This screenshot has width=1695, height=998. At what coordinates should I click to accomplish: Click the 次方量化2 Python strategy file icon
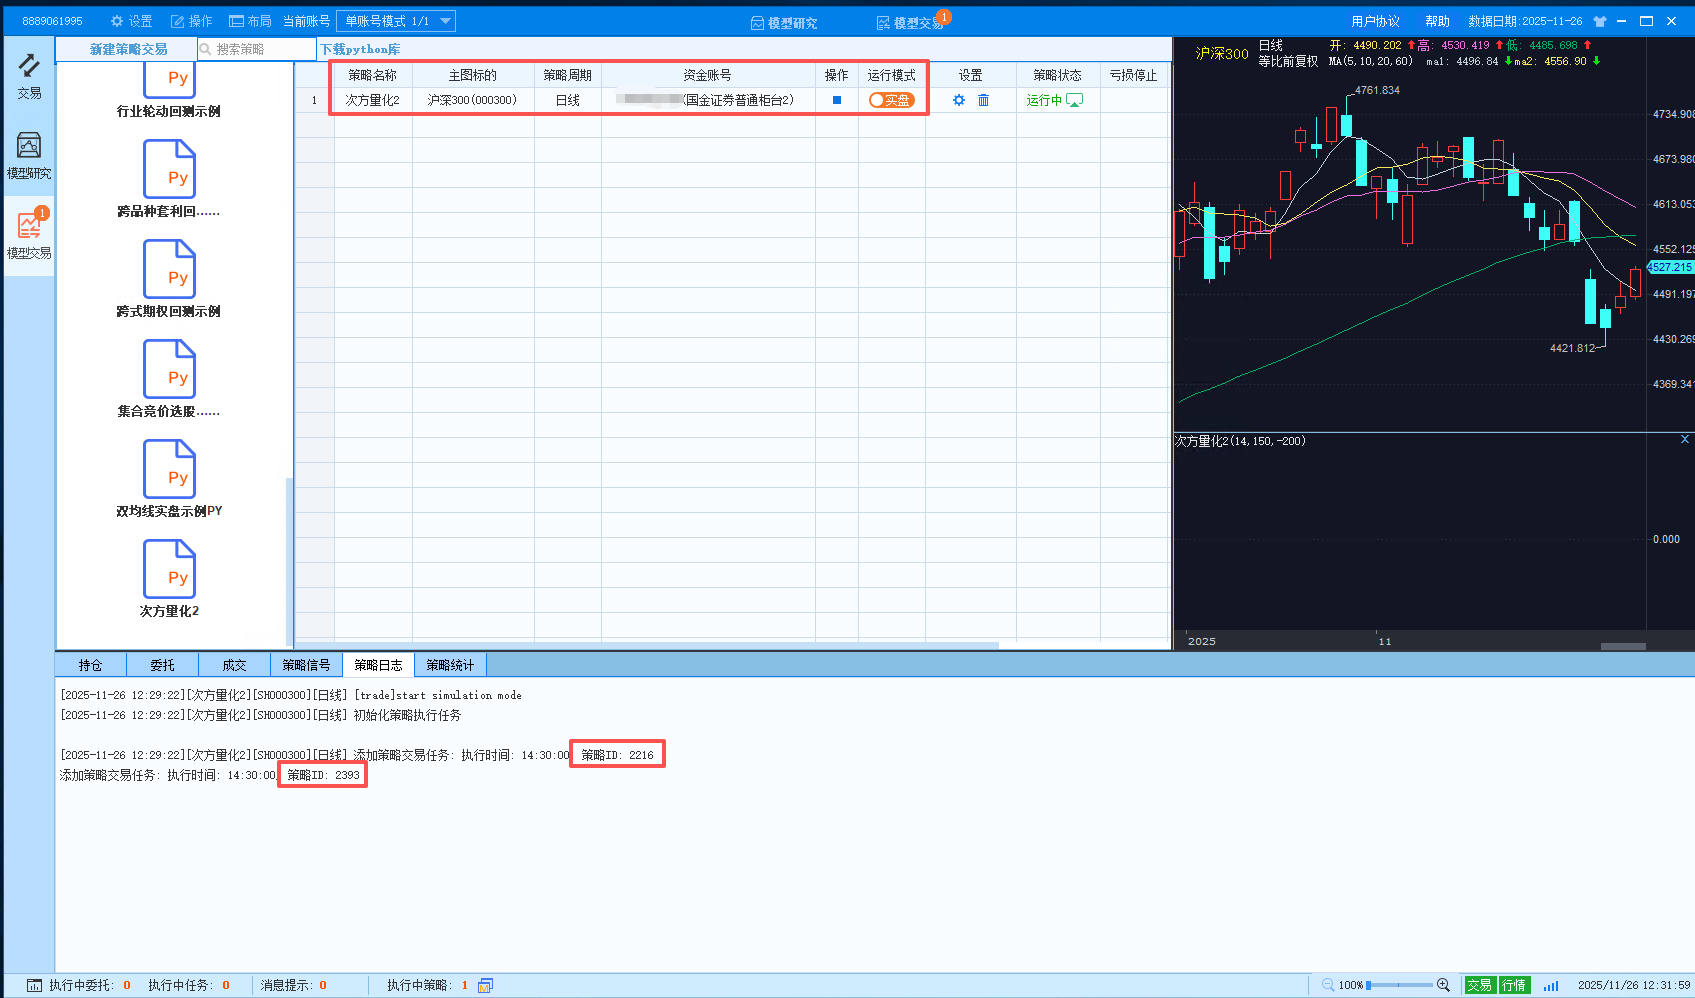point(169,569)
